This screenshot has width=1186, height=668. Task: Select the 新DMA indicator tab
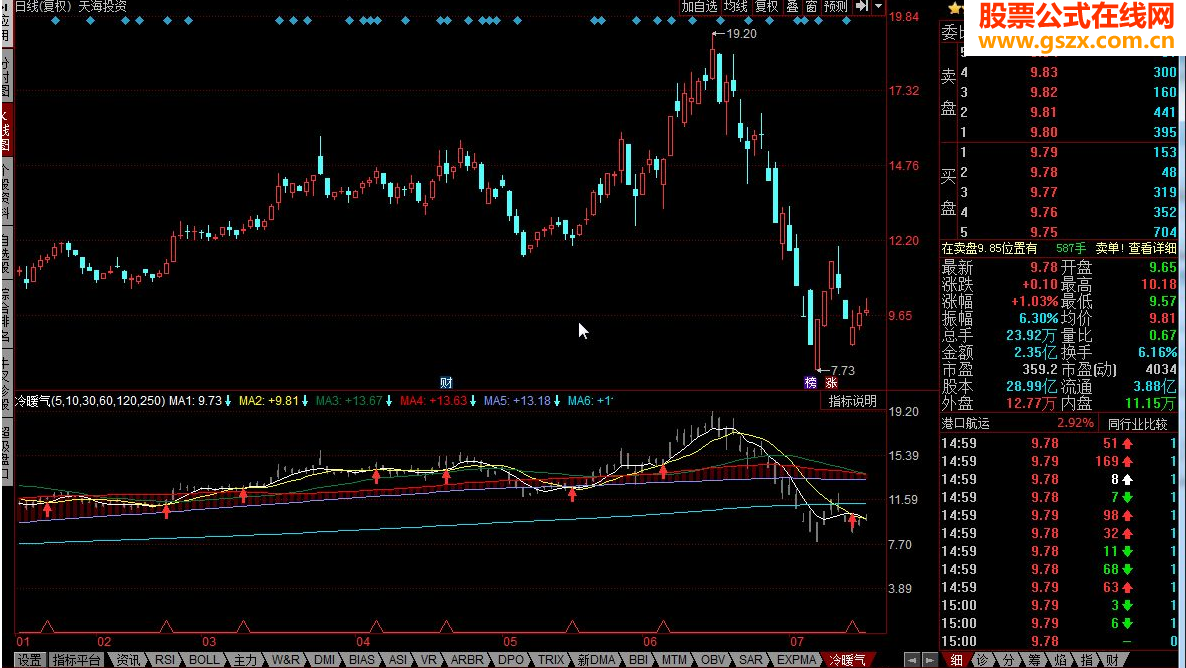(597, 660)
